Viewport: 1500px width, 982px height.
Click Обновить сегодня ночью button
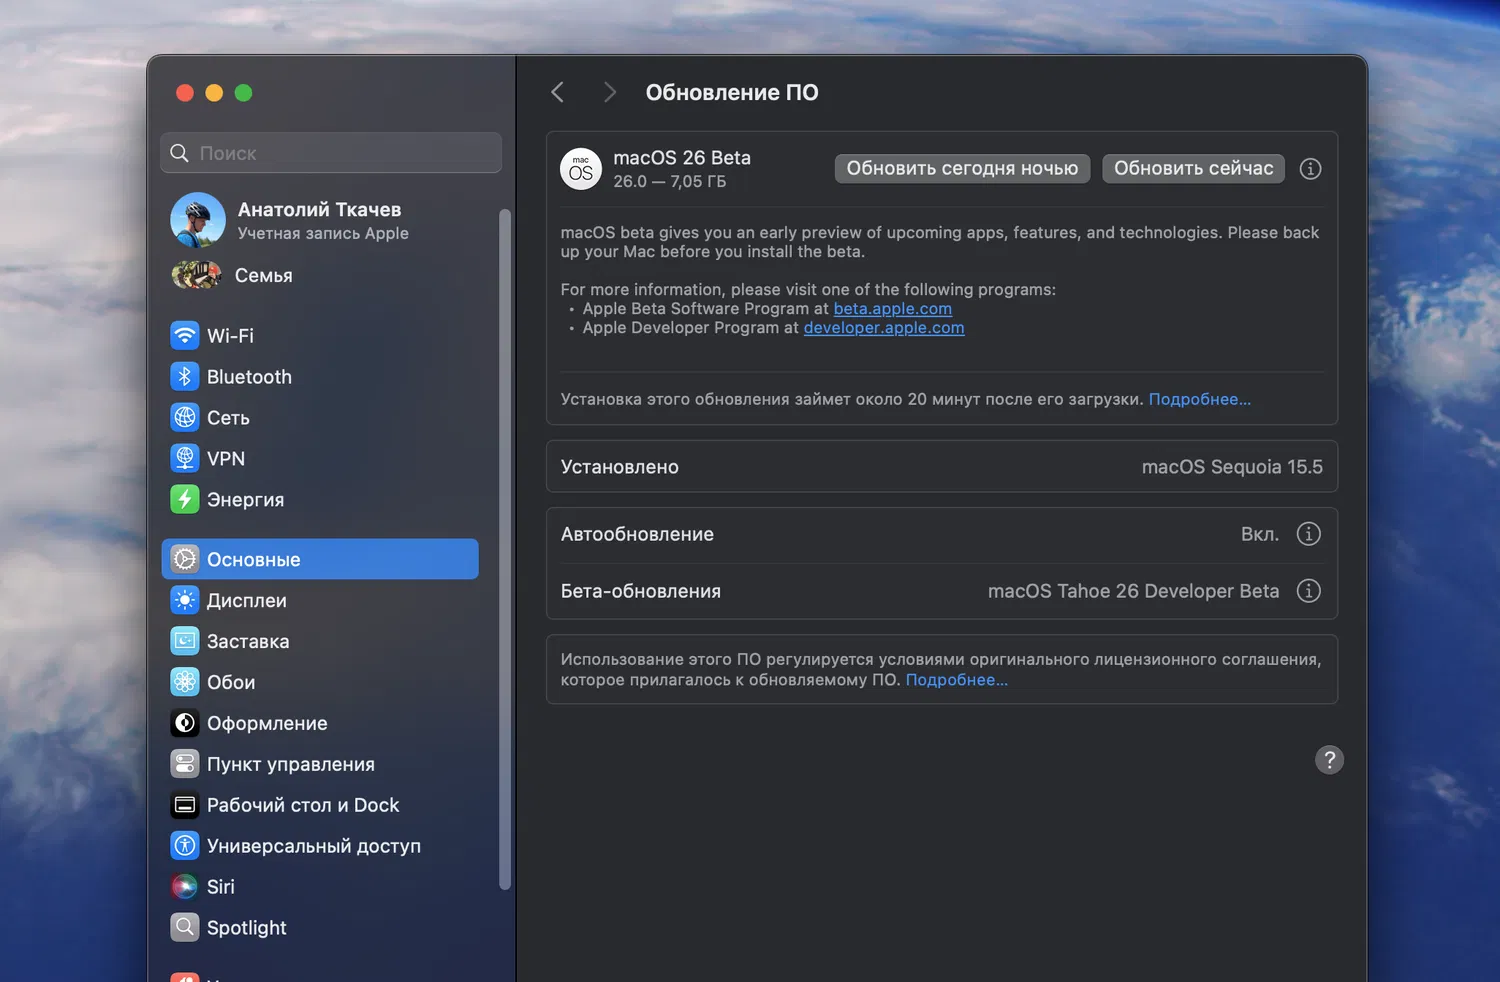pos(962,169)
